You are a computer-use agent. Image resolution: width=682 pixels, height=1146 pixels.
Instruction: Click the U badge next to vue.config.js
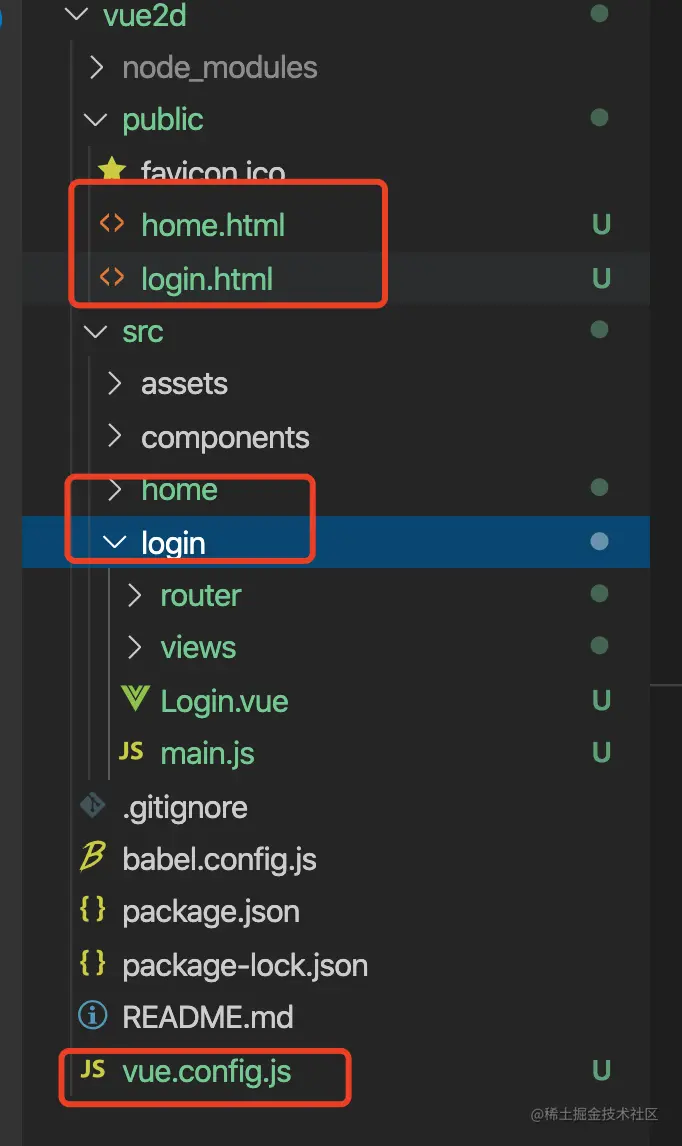point(600,1070)
